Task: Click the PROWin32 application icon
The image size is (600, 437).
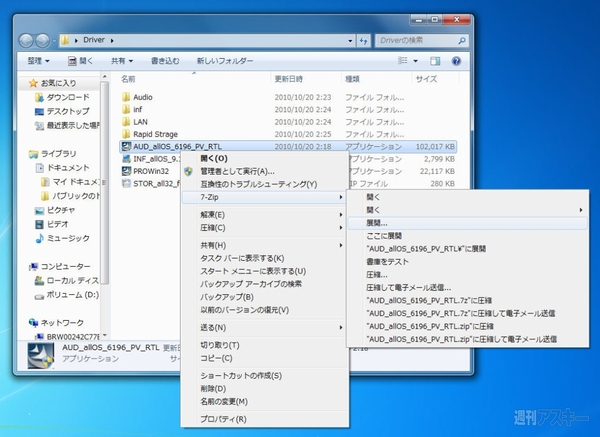Action: 126,171
